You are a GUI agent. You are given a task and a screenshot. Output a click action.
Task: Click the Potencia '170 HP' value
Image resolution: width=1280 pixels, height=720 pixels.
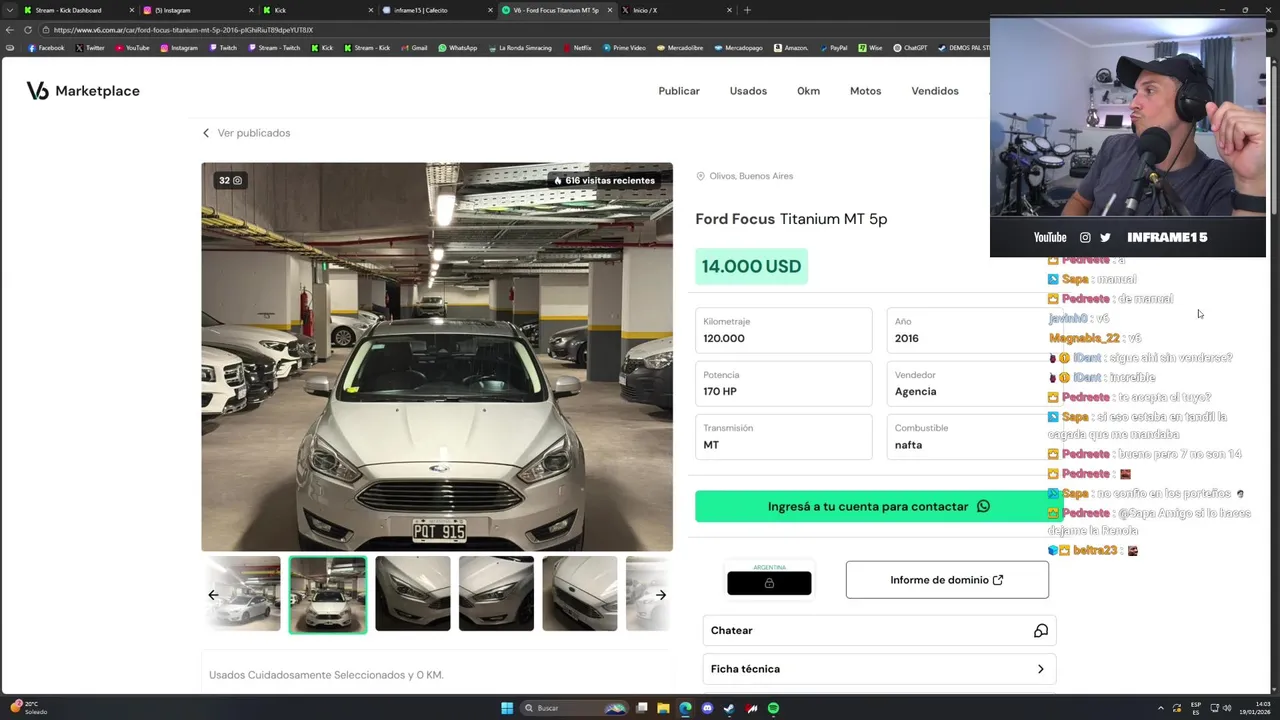(x=720, y=392)
